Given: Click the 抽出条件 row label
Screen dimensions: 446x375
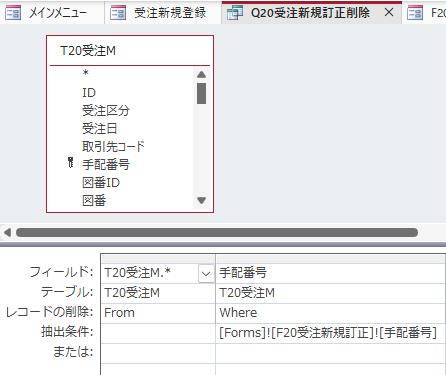Looking at the screenshot, I should tap(67, 332).
